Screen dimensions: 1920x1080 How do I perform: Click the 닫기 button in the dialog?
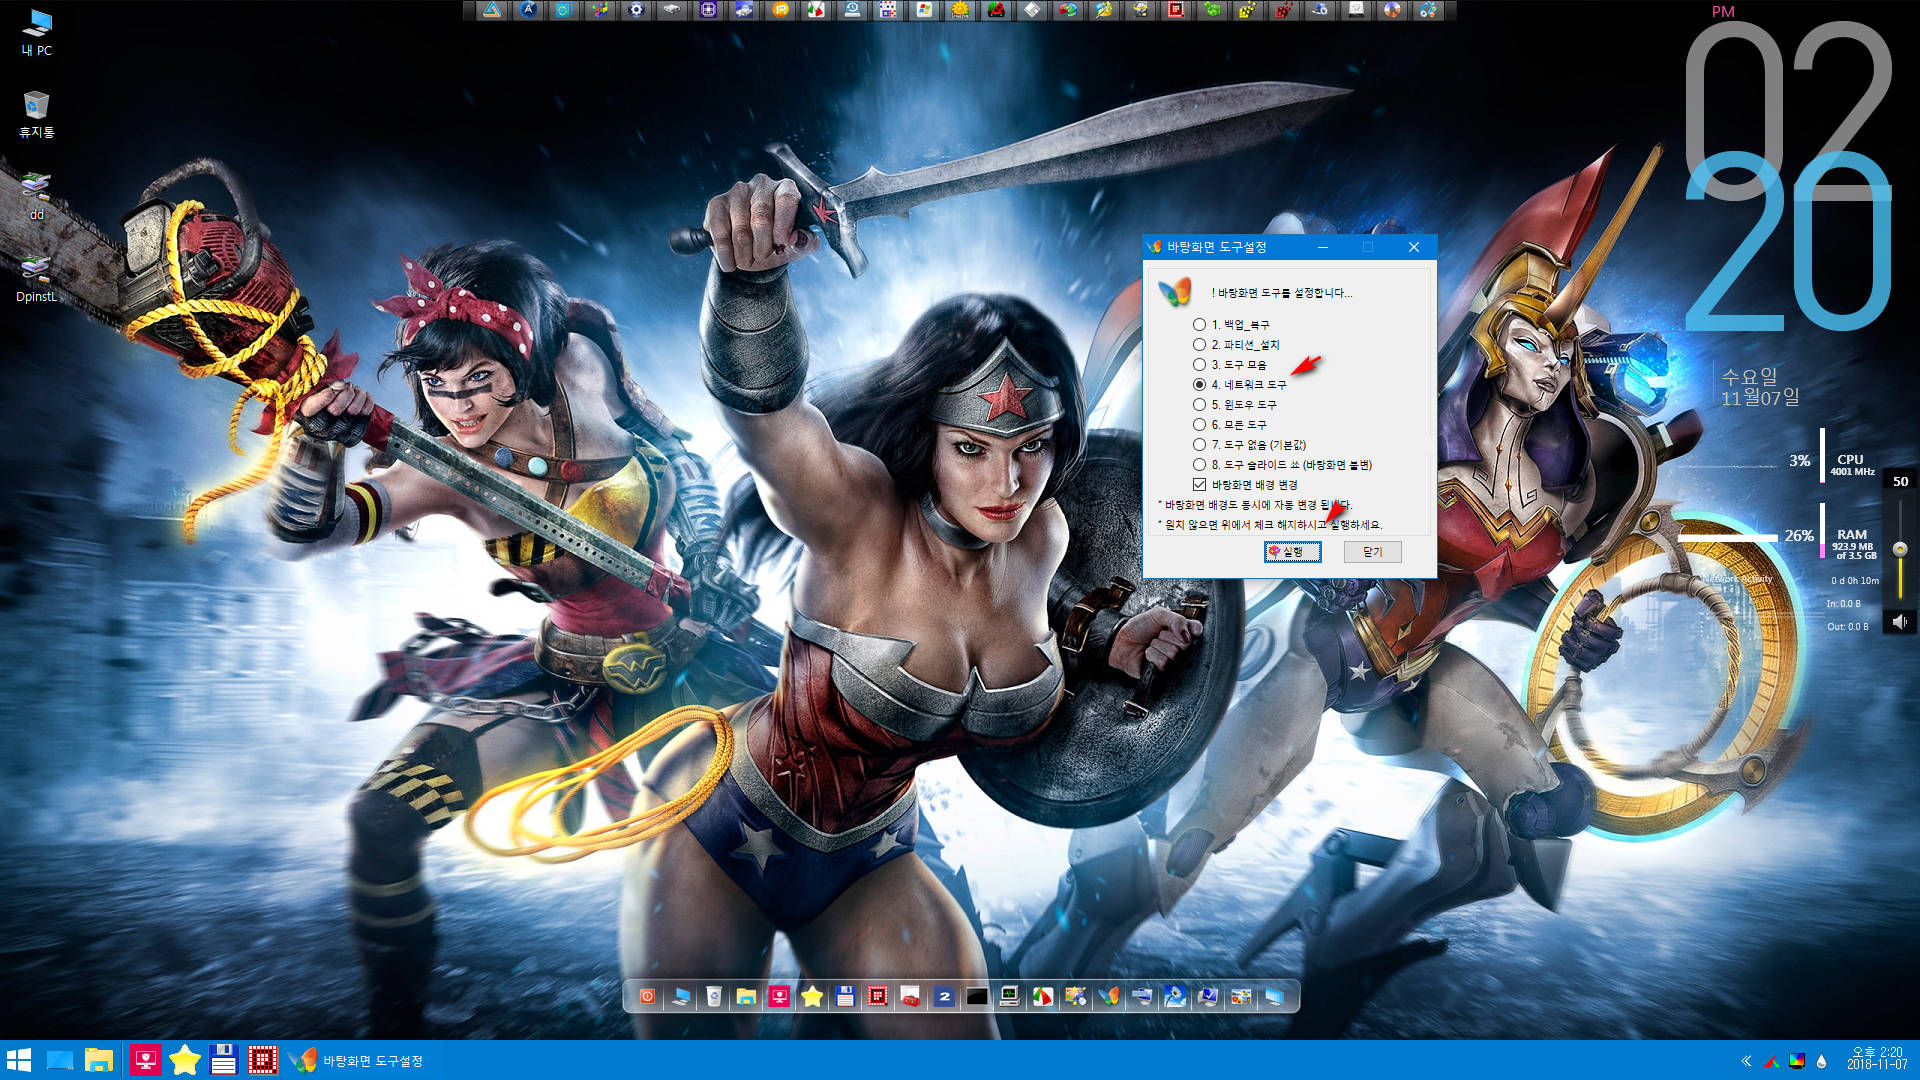tap(1372, 552)
